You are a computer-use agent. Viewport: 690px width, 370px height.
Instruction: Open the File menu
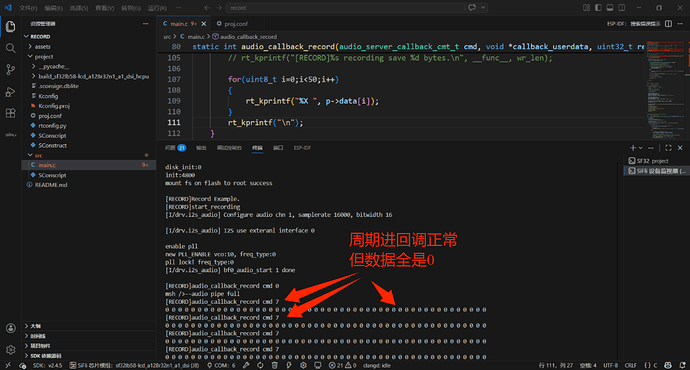(28, 8)
